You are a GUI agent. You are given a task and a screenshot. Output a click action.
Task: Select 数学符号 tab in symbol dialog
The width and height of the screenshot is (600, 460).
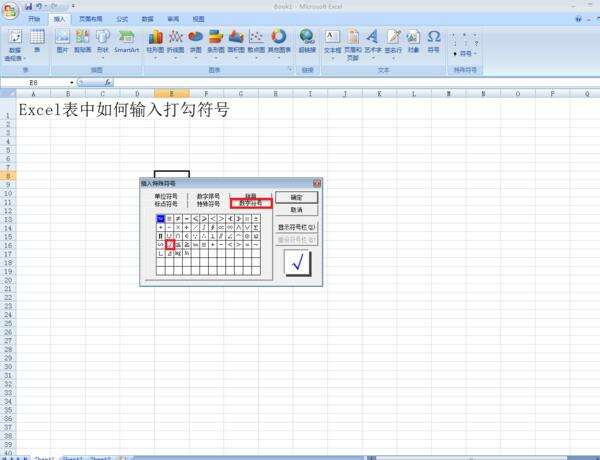click(x=251, y=204)
